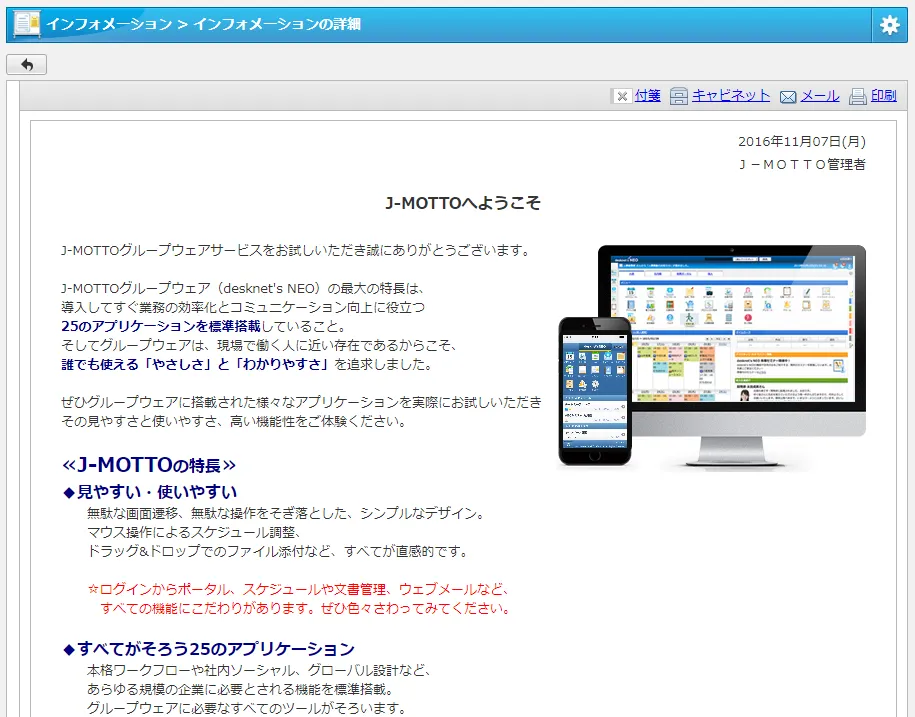This screenshot has width=915, height=717.
Task: Click the インフォメーションの詳細 breadcrumb text
Action: 277,24
